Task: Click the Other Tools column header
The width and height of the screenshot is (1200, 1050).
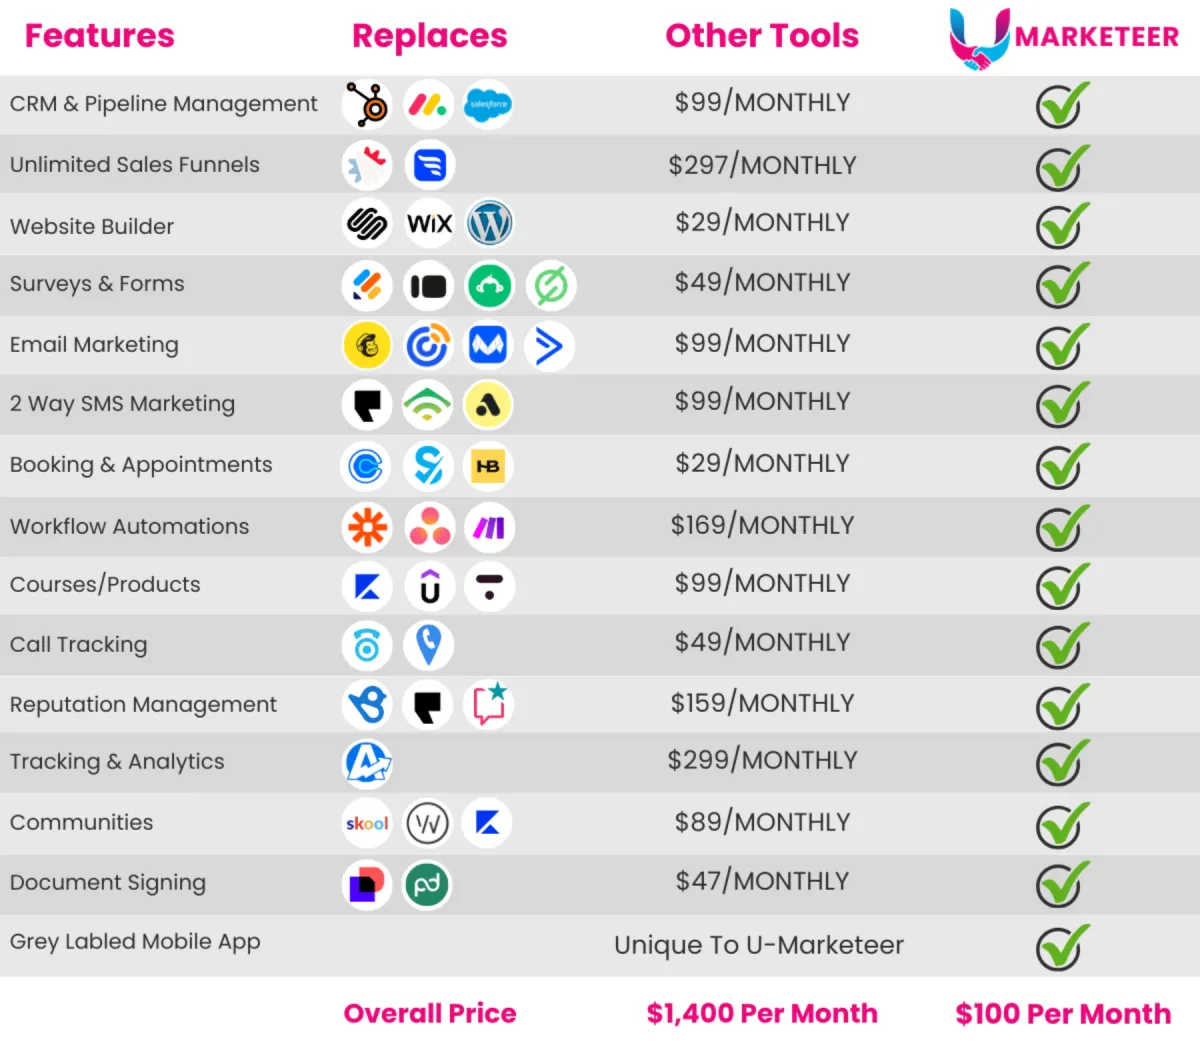Action: coord(762,36)
